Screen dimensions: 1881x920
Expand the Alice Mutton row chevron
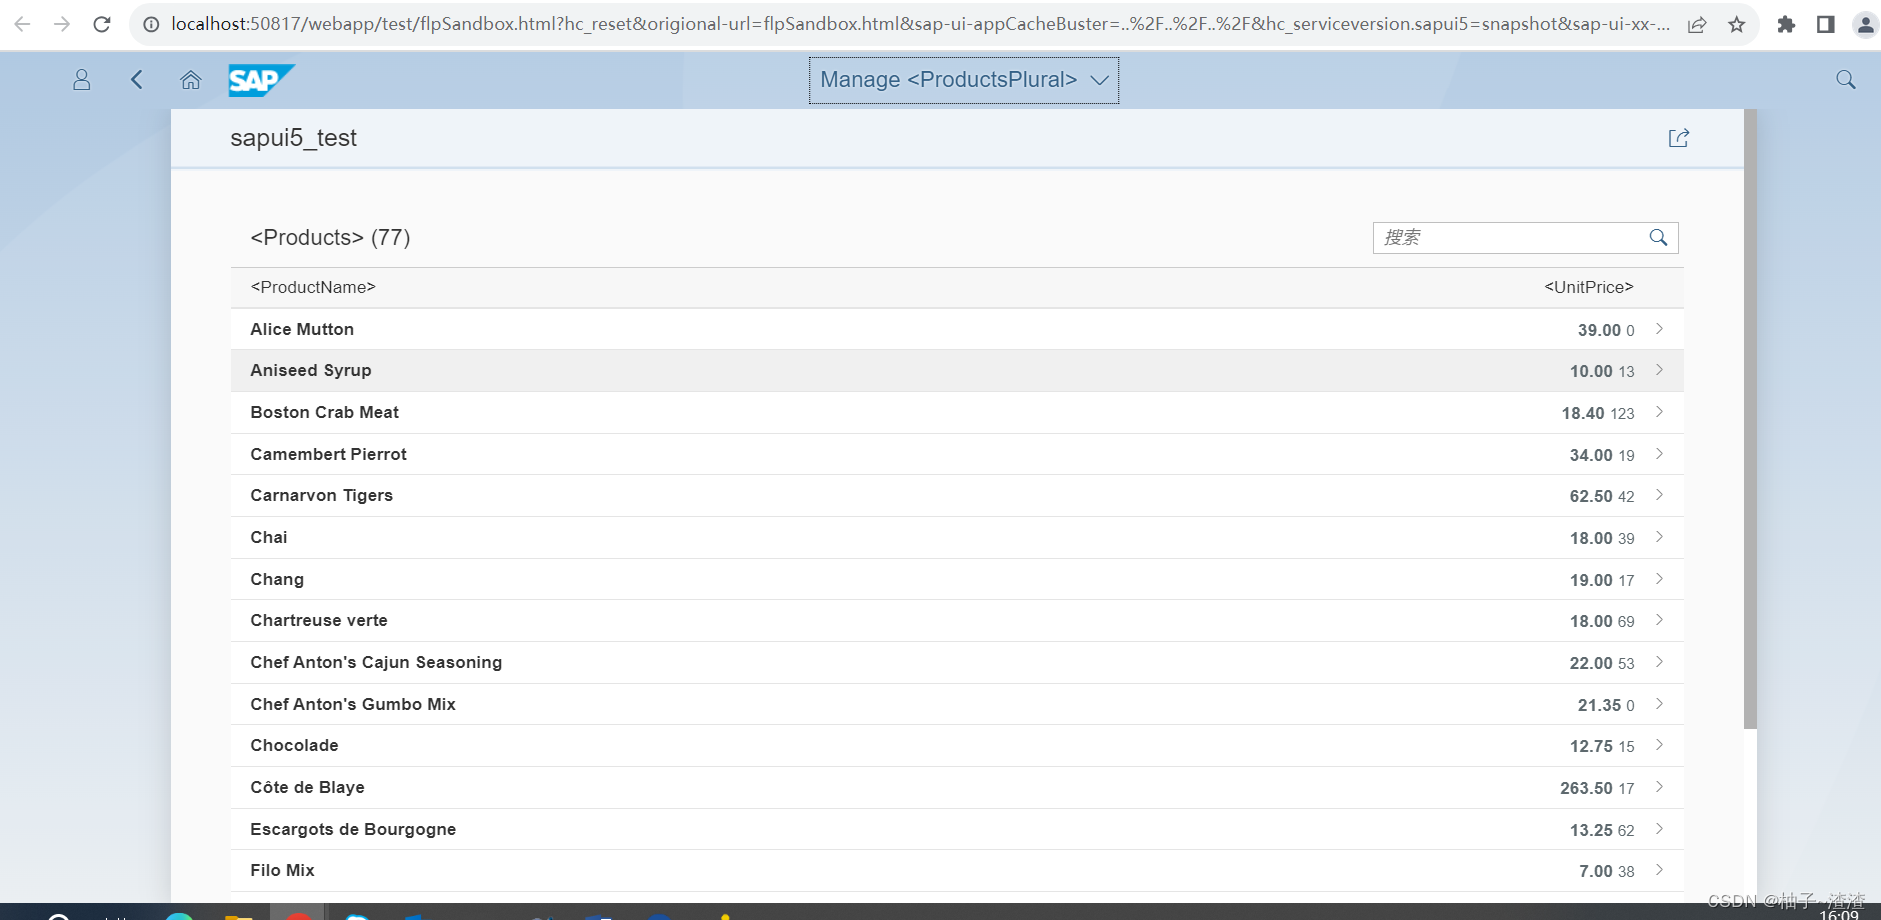1657,328
